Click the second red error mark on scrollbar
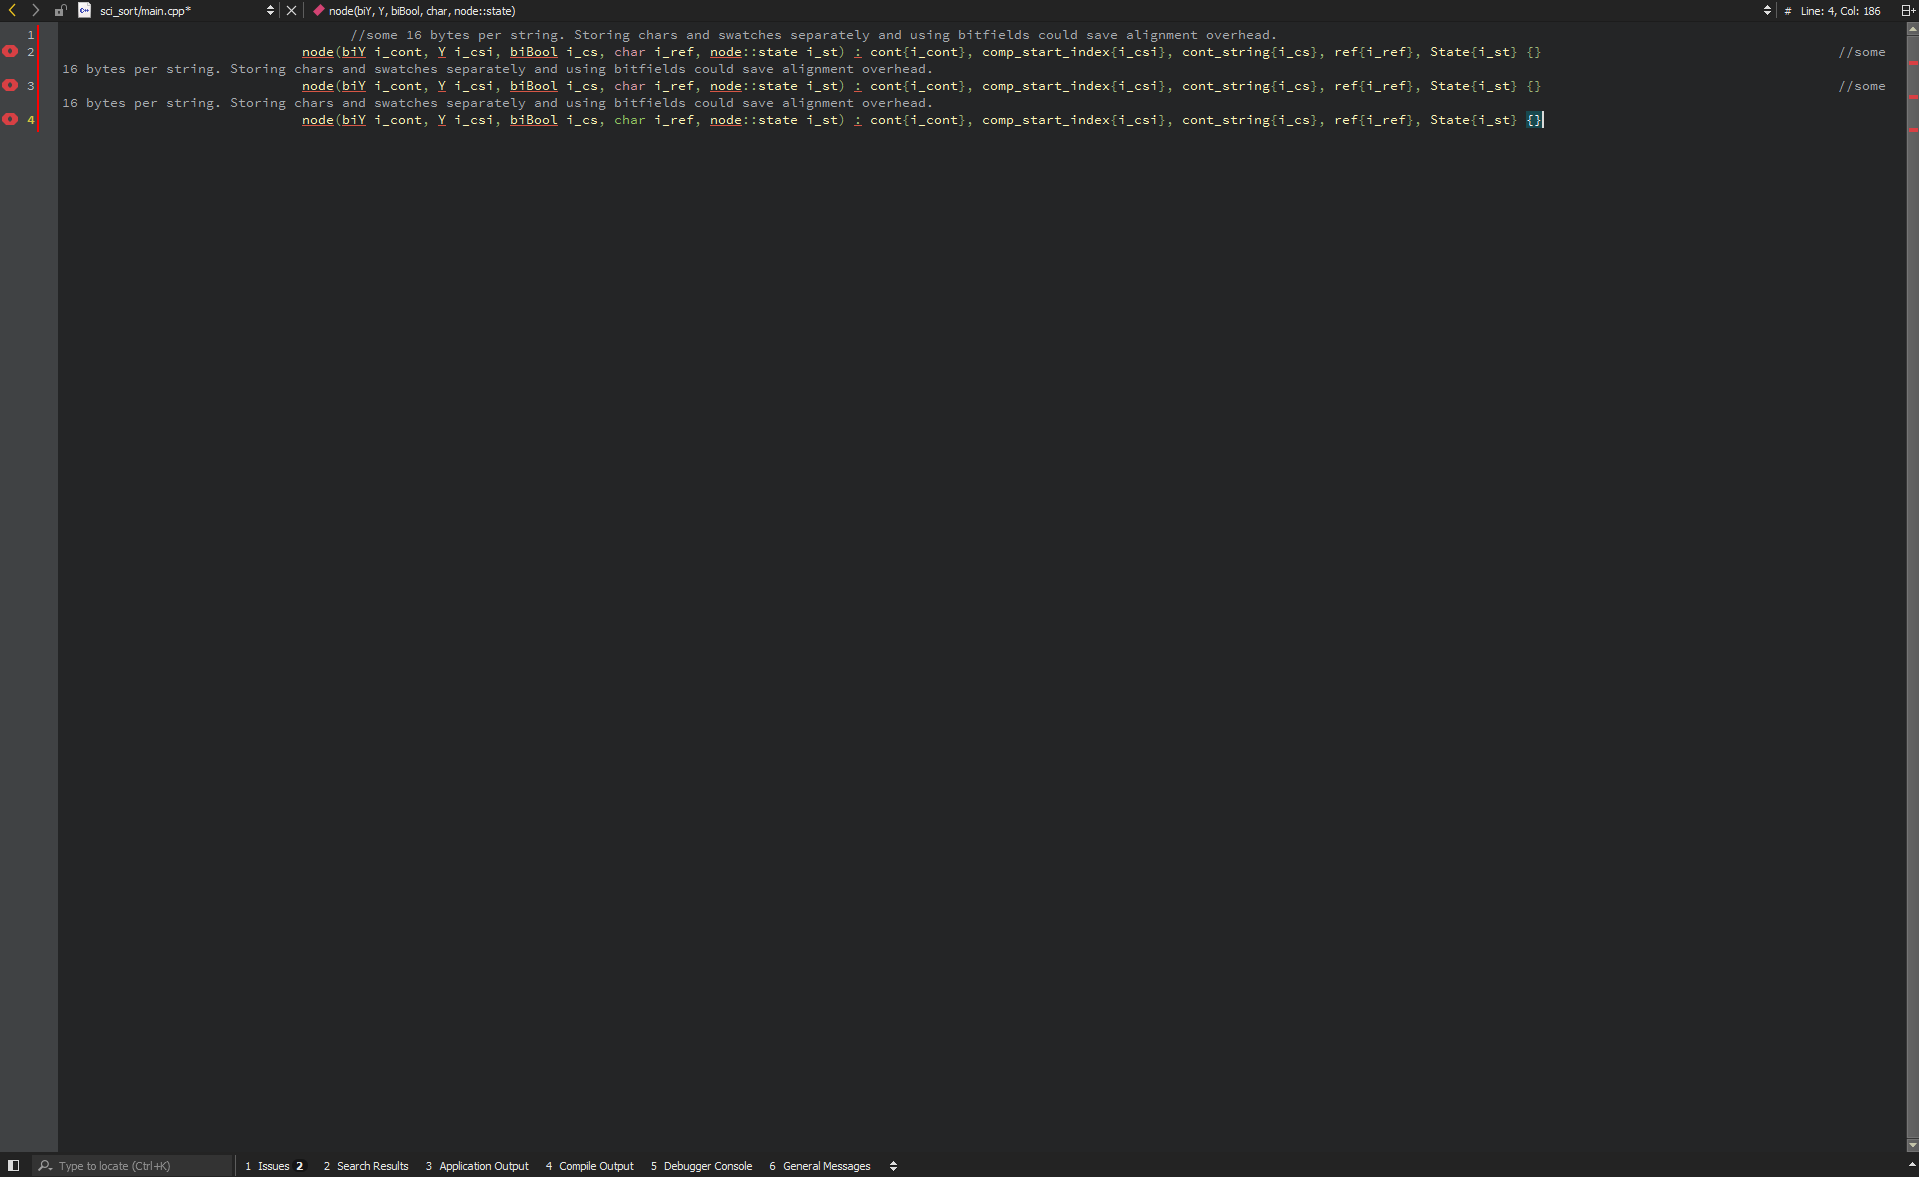Viewport: 1919px width, 1177px height. coord(1913,97)
